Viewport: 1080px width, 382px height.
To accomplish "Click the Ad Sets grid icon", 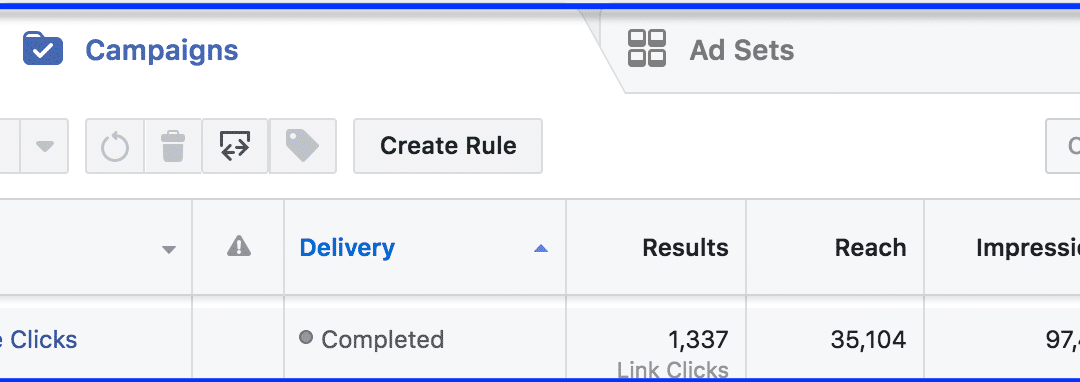I will click(647, 48).
